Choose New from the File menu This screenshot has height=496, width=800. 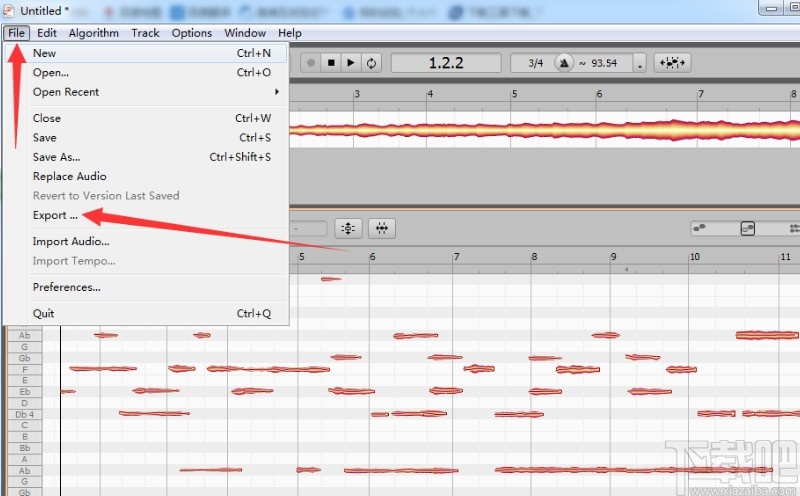pos(146,53)
